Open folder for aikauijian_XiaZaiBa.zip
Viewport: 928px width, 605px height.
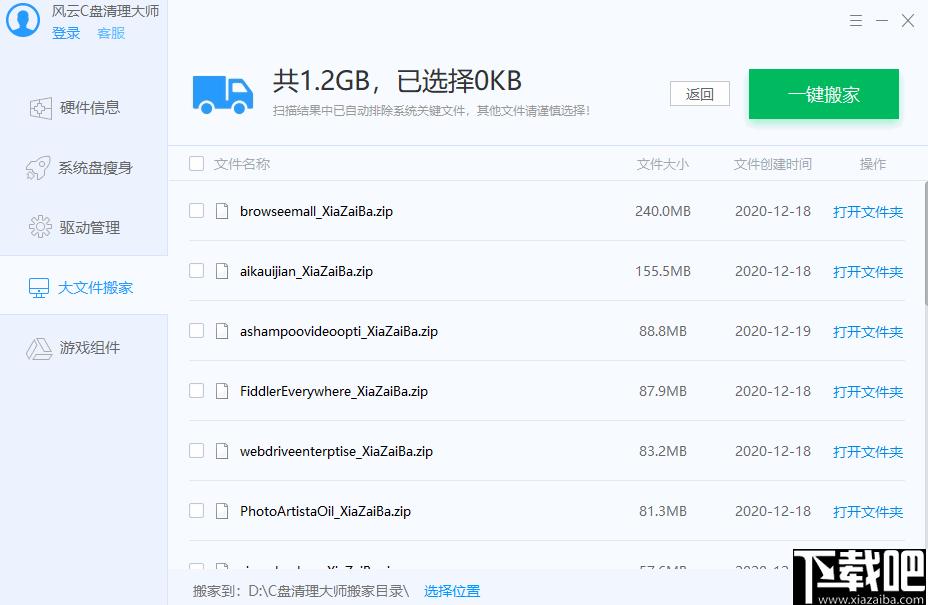(868, 272)
